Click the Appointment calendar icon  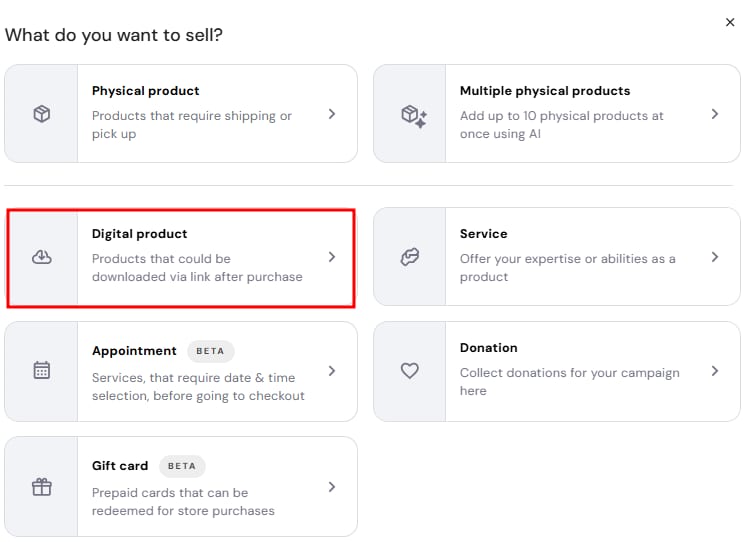(42, 370)
